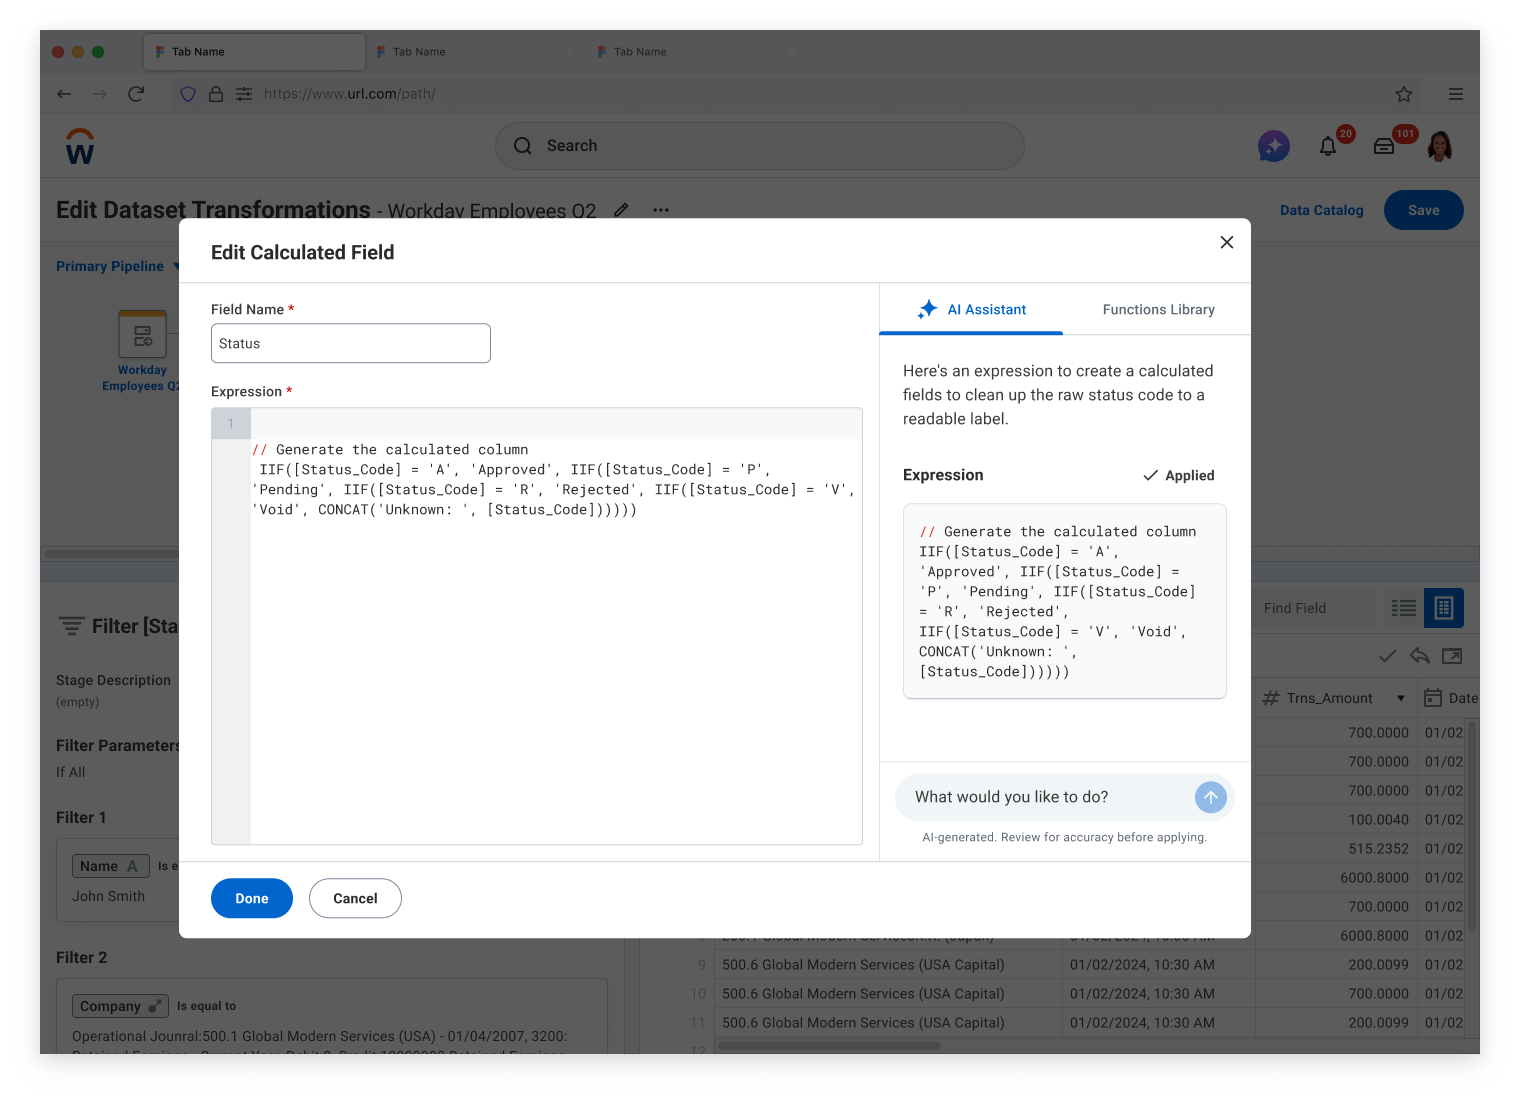The width and height of the screenshot is (1520, 1104).
Task: Switch to the Functions Library tab
Action: pyautogui.click(x=1158, y=310)
